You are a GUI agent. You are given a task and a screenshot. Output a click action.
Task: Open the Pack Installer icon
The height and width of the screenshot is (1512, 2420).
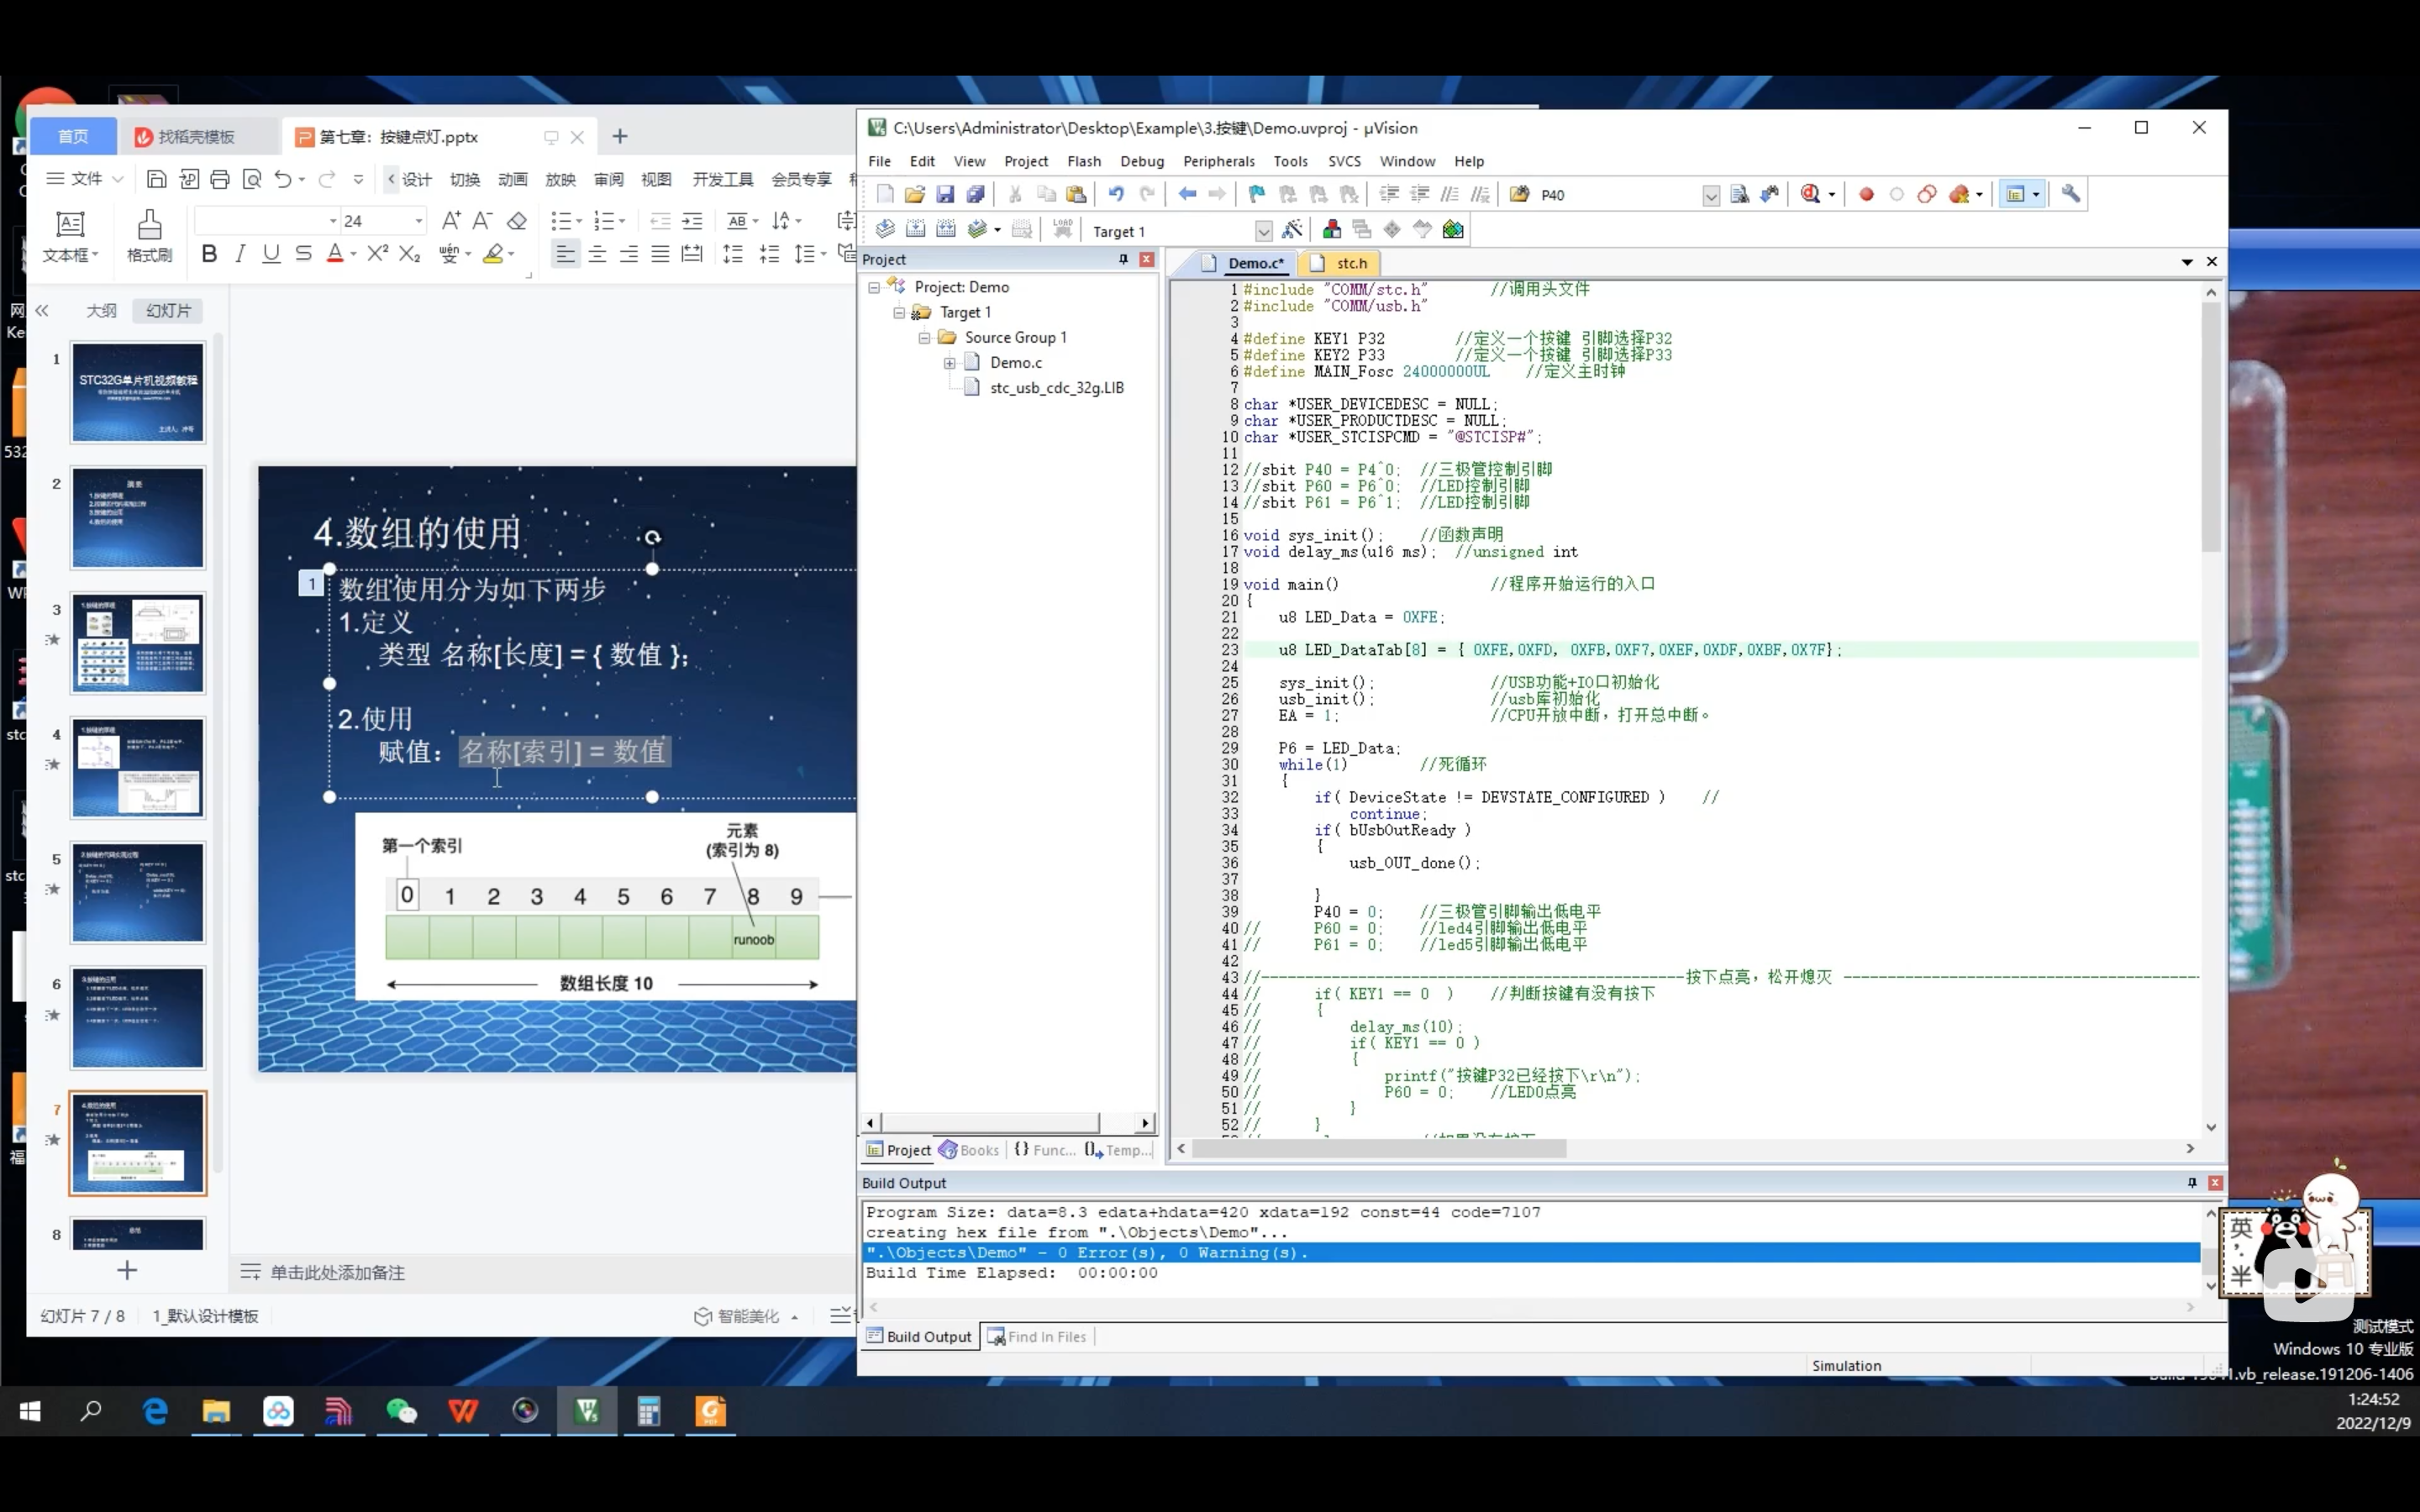click(1453, 230)
